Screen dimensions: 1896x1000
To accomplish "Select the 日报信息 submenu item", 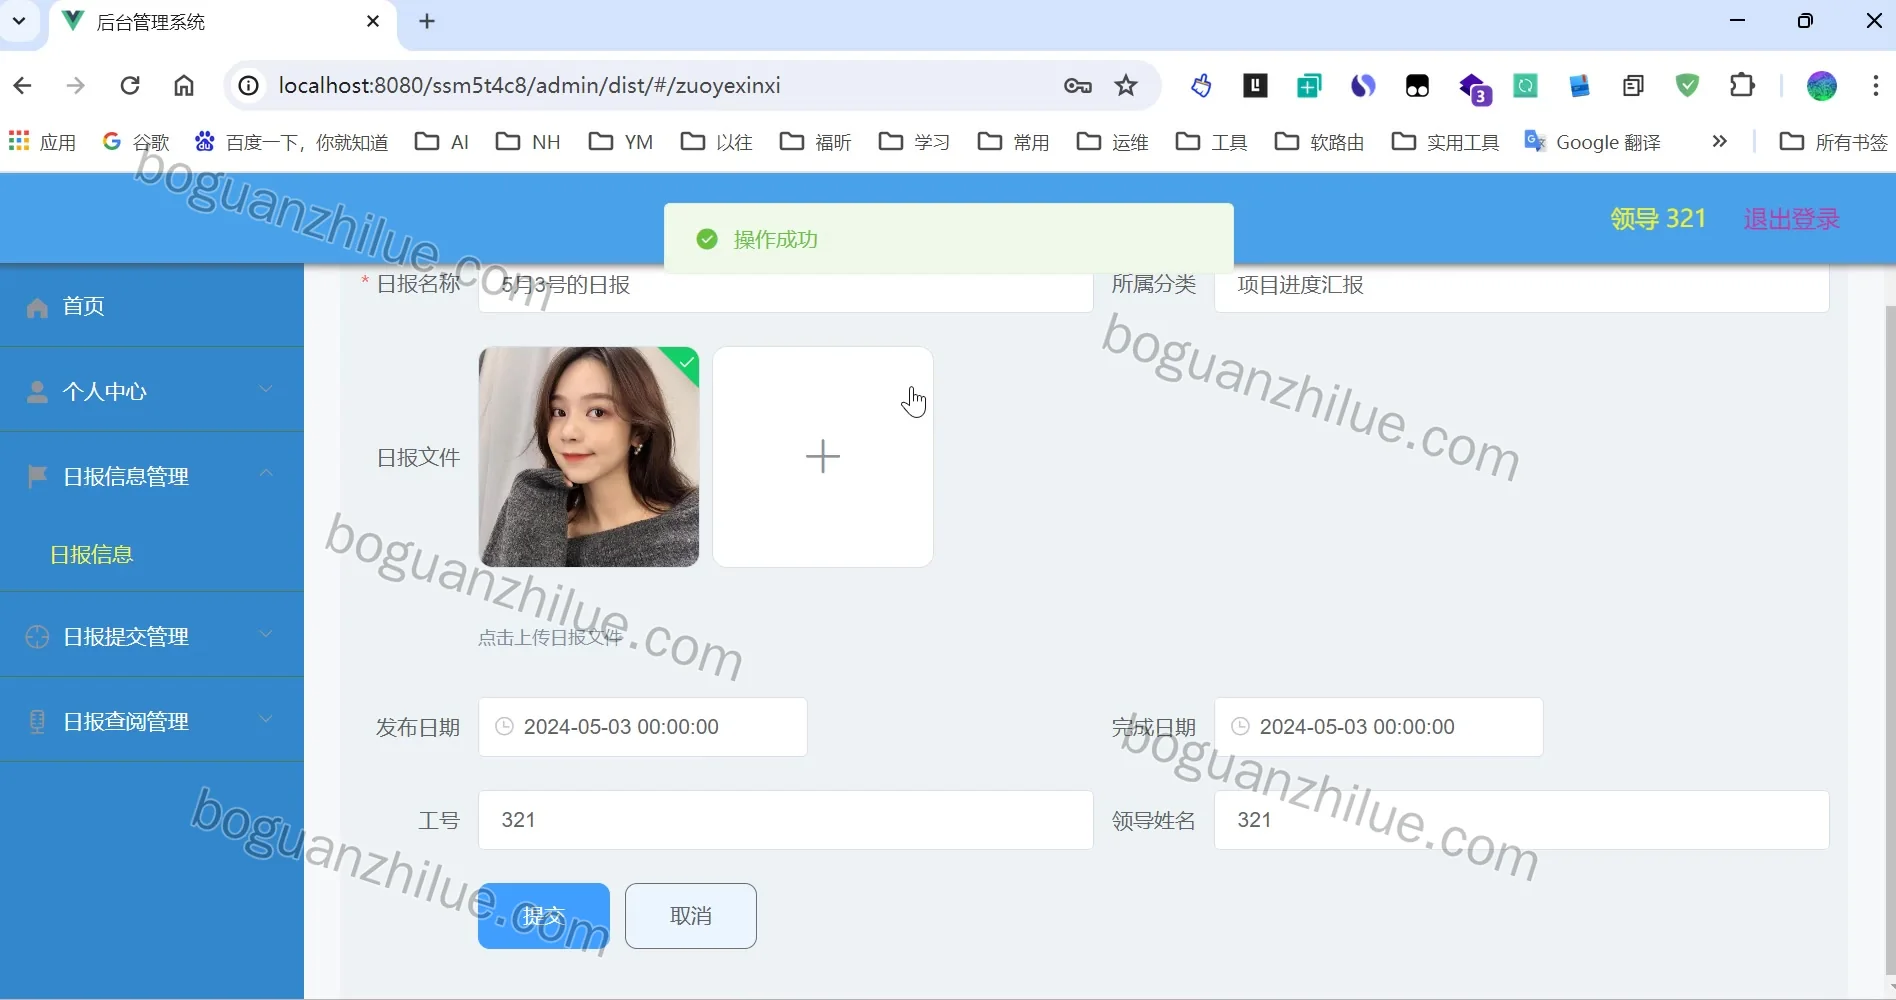I will click(92, 555).
